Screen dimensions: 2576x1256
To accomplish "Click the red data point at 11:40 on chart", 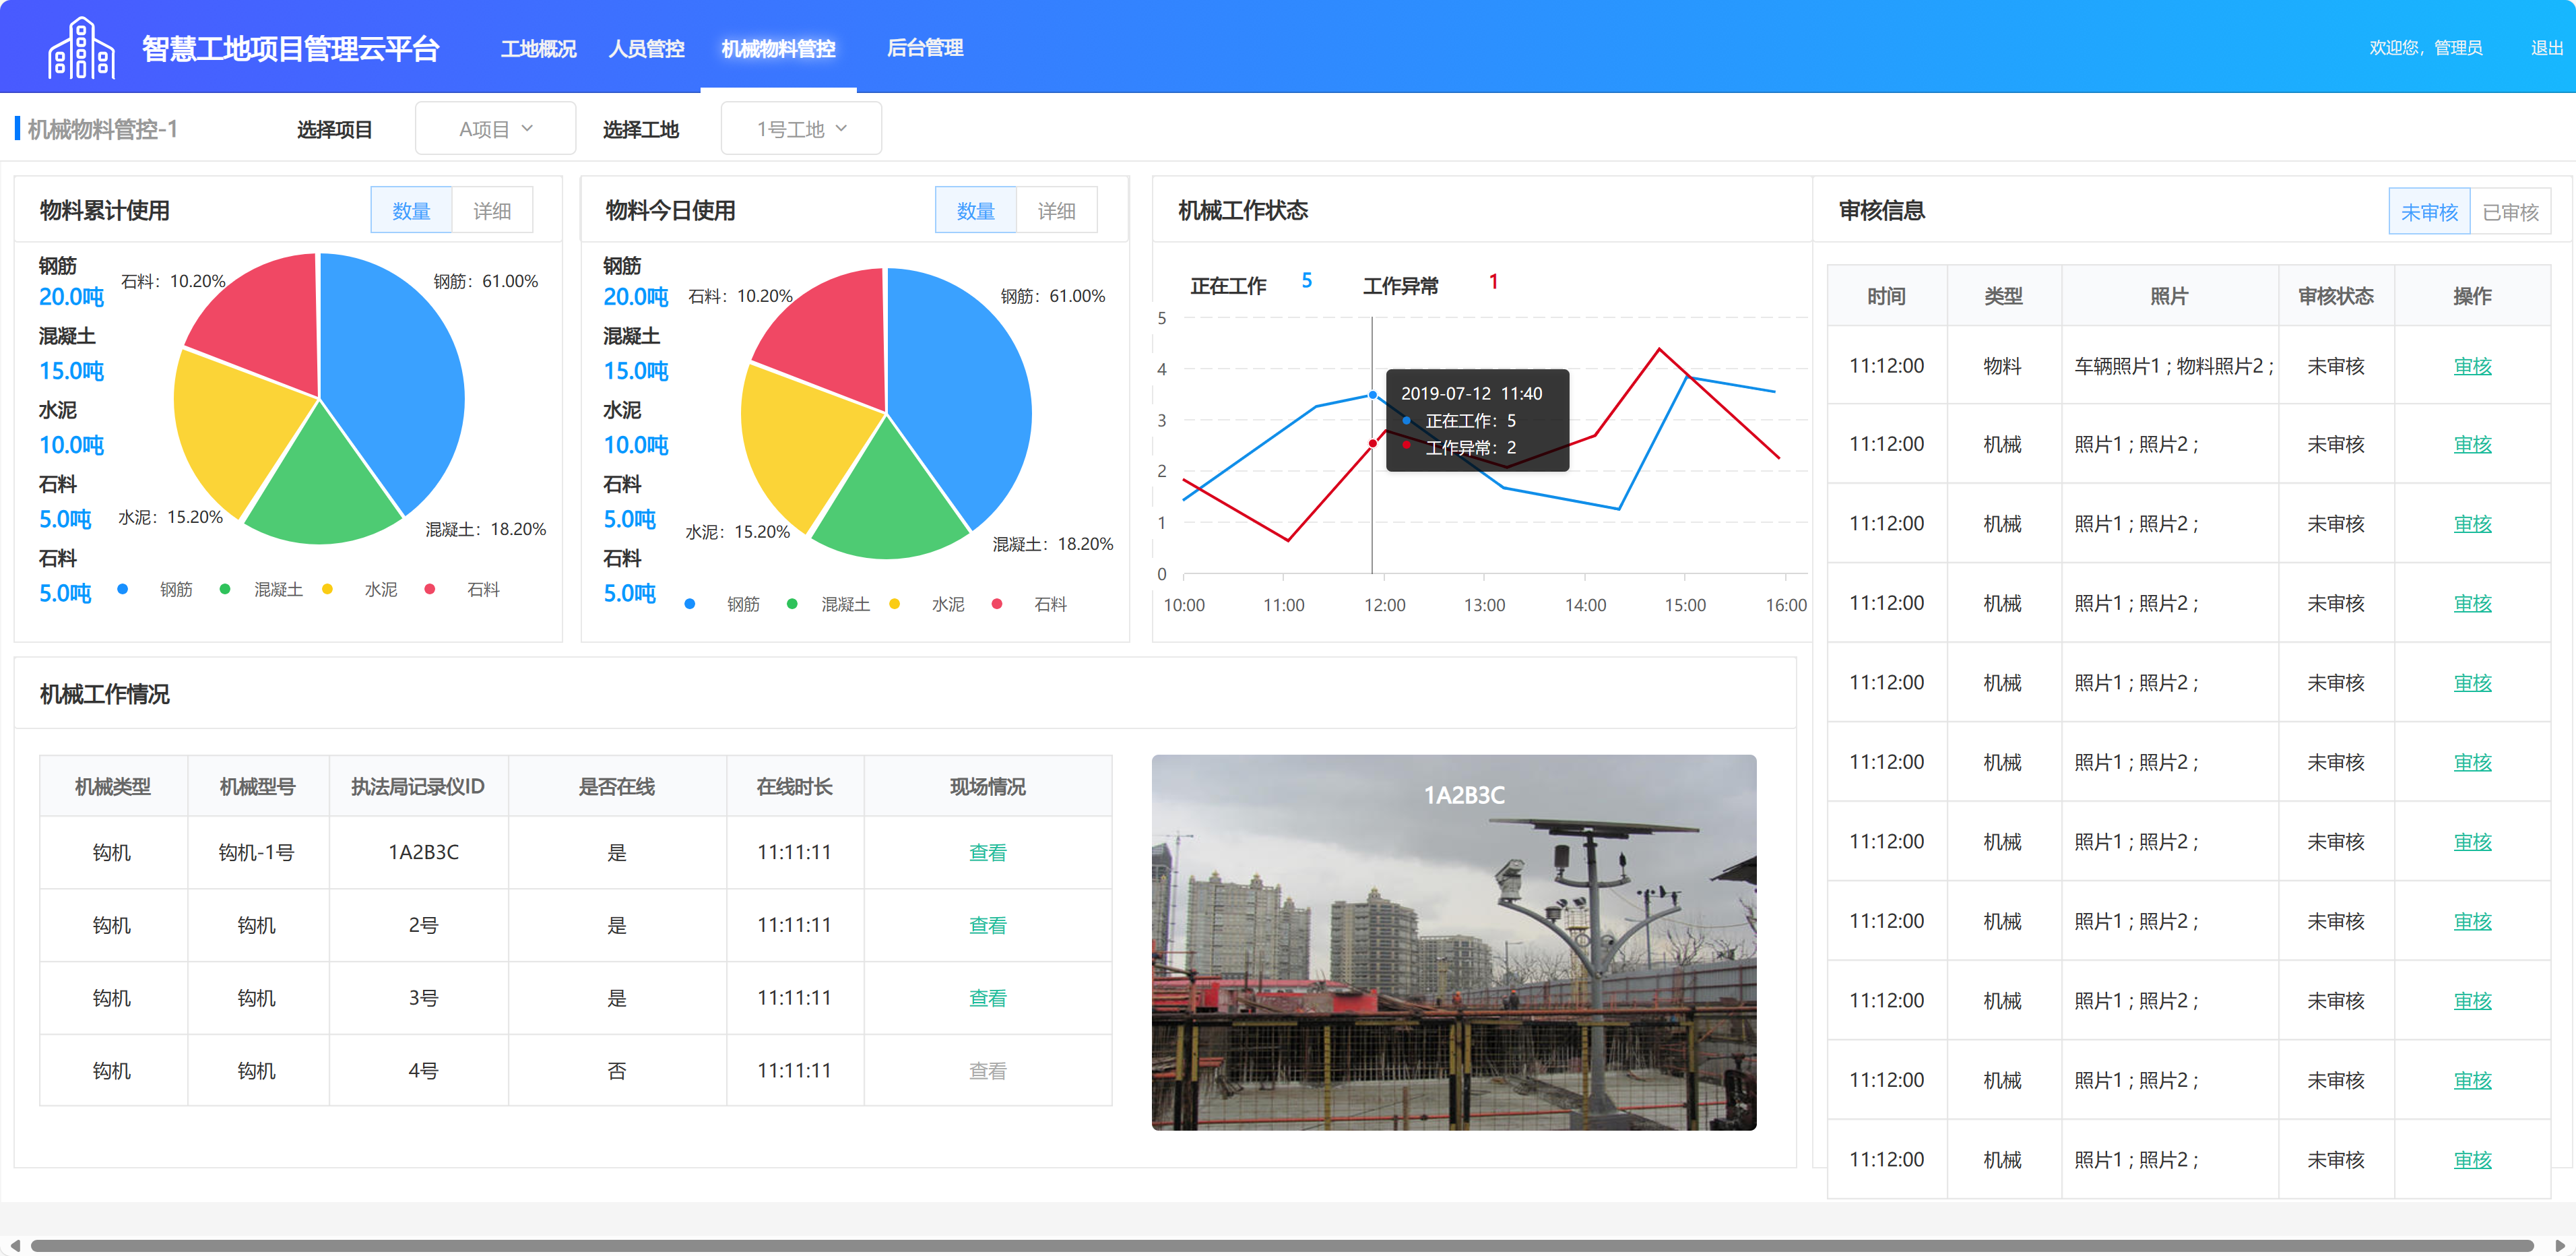I will click(1372, 444).
